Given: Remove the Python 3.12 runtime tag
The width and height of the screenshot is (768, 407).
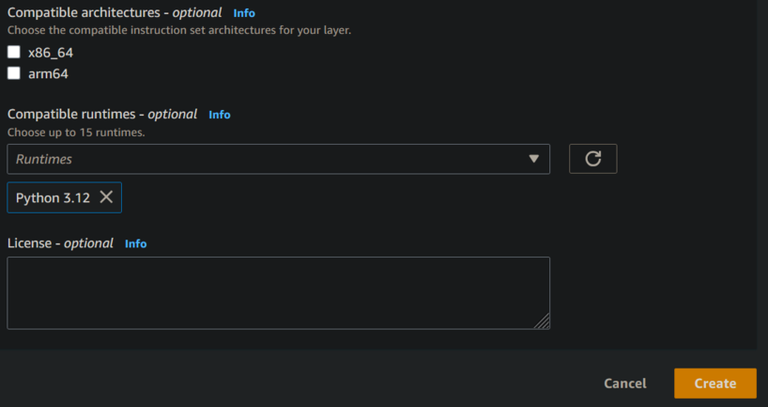Looking at the screenshot, I should click(106, 198).
